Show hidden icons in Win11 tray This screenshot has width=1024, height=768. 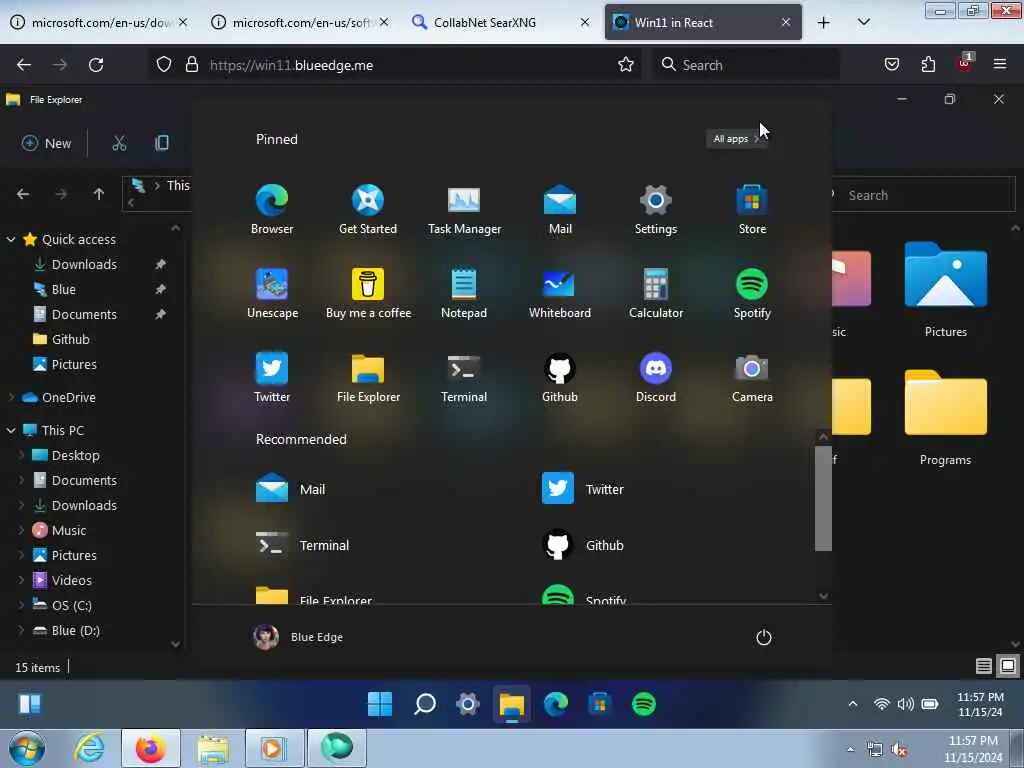coord(852,704)
